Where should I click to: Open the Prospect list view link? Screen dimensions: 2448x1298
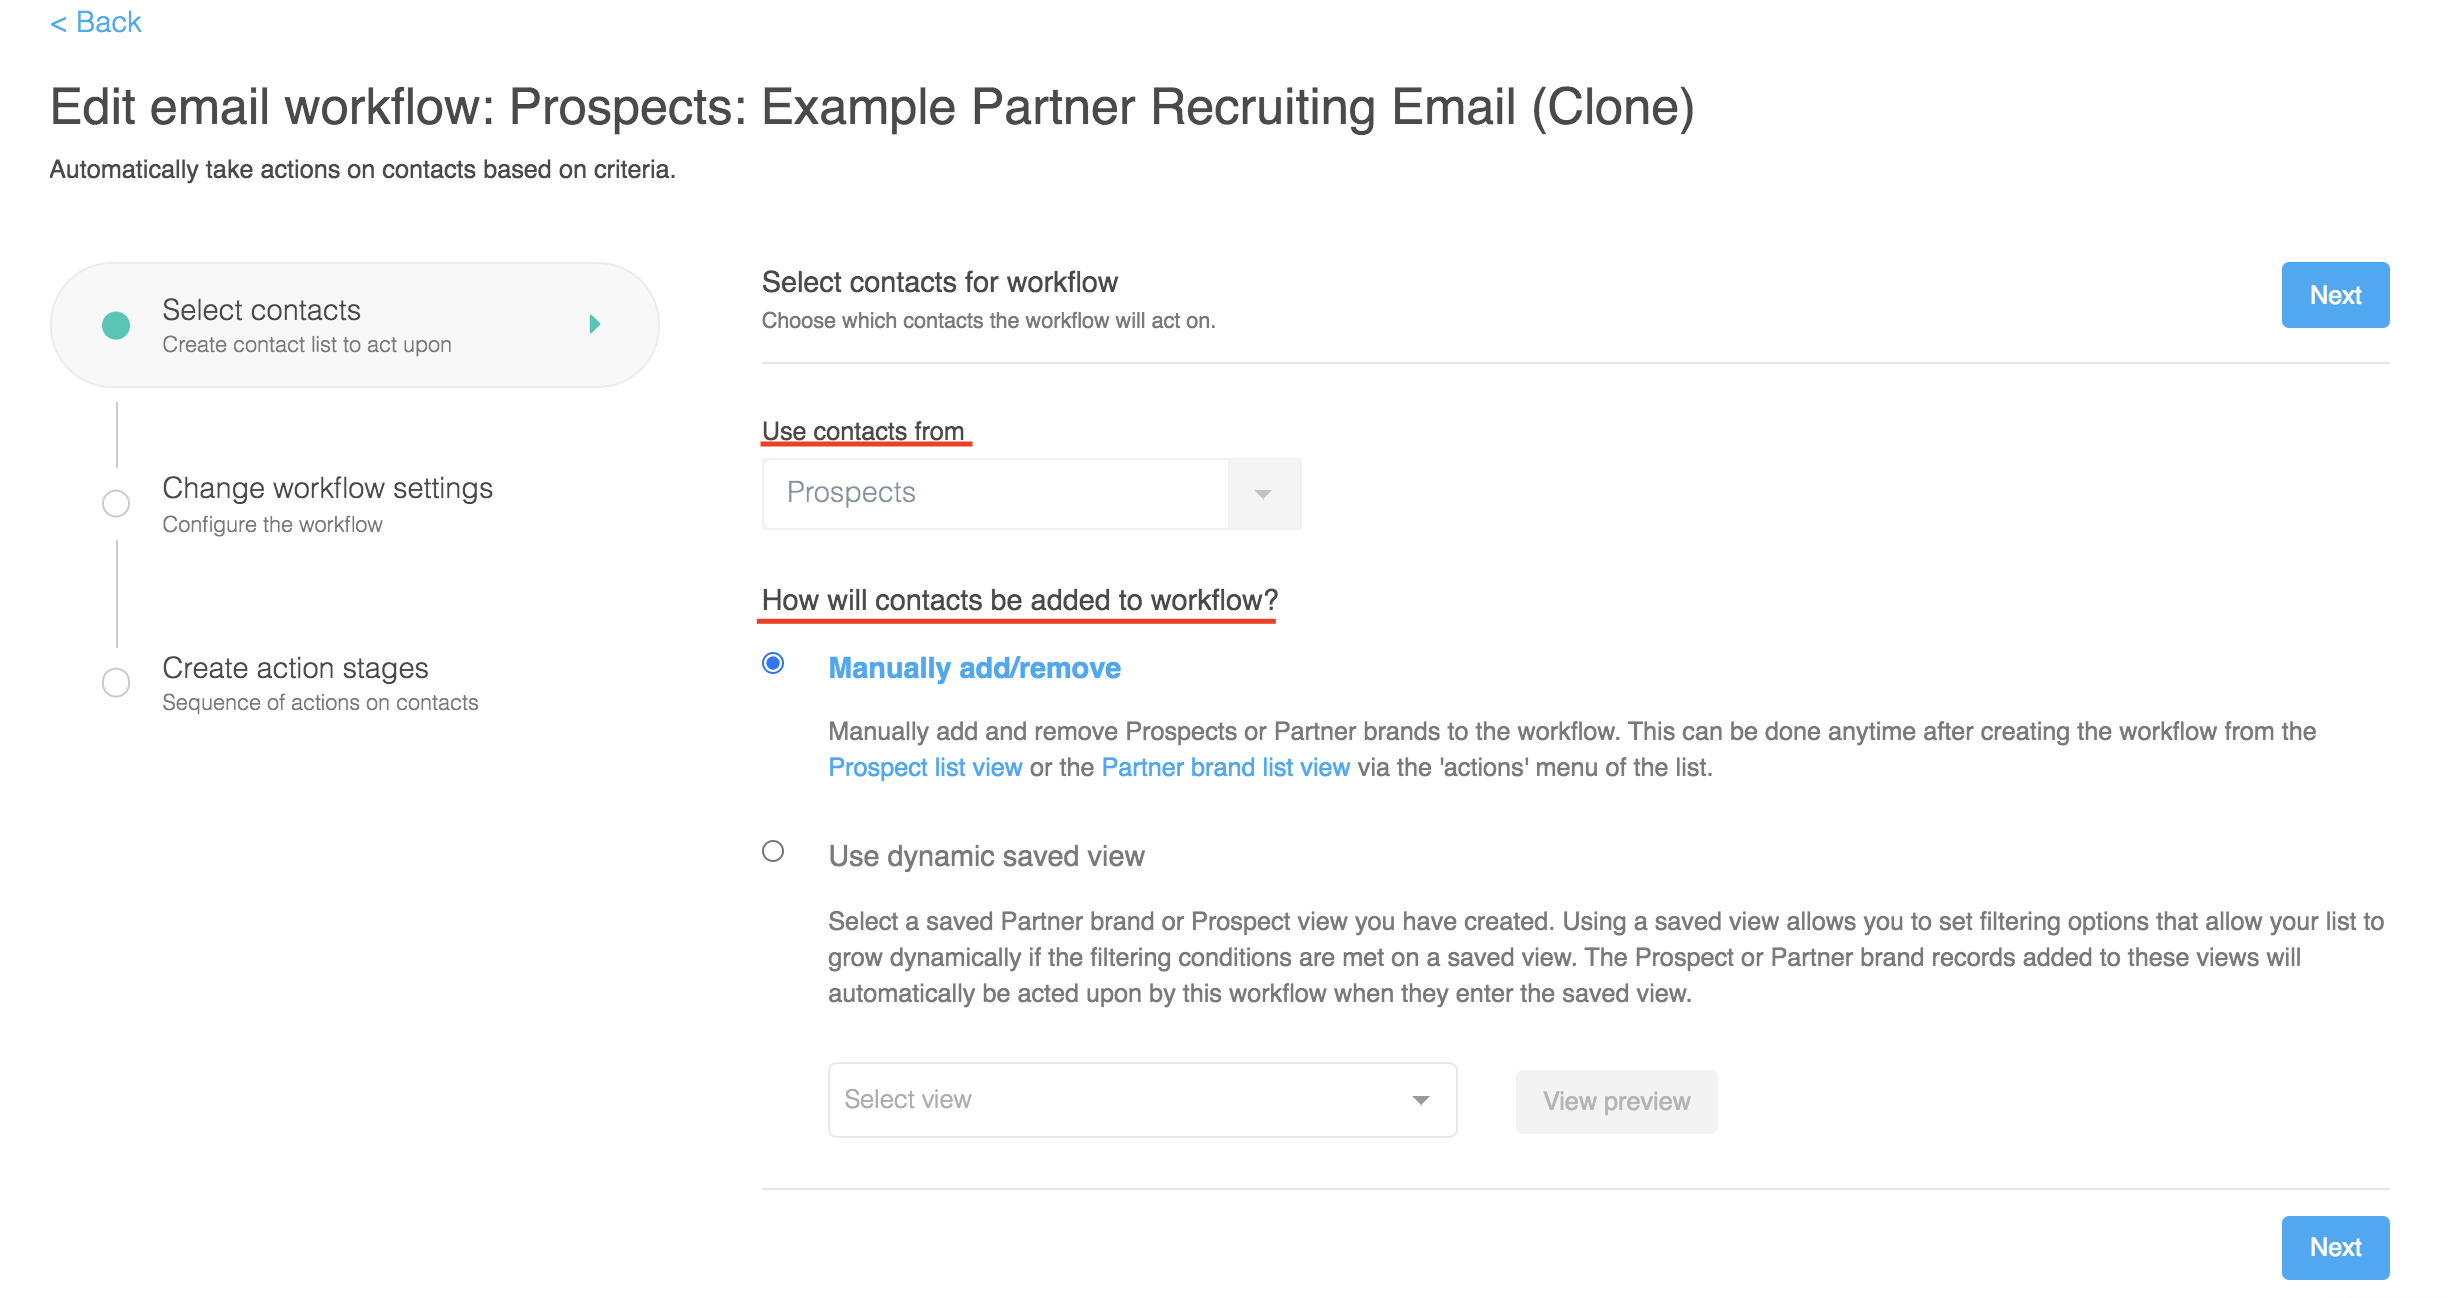coord(925,767)
